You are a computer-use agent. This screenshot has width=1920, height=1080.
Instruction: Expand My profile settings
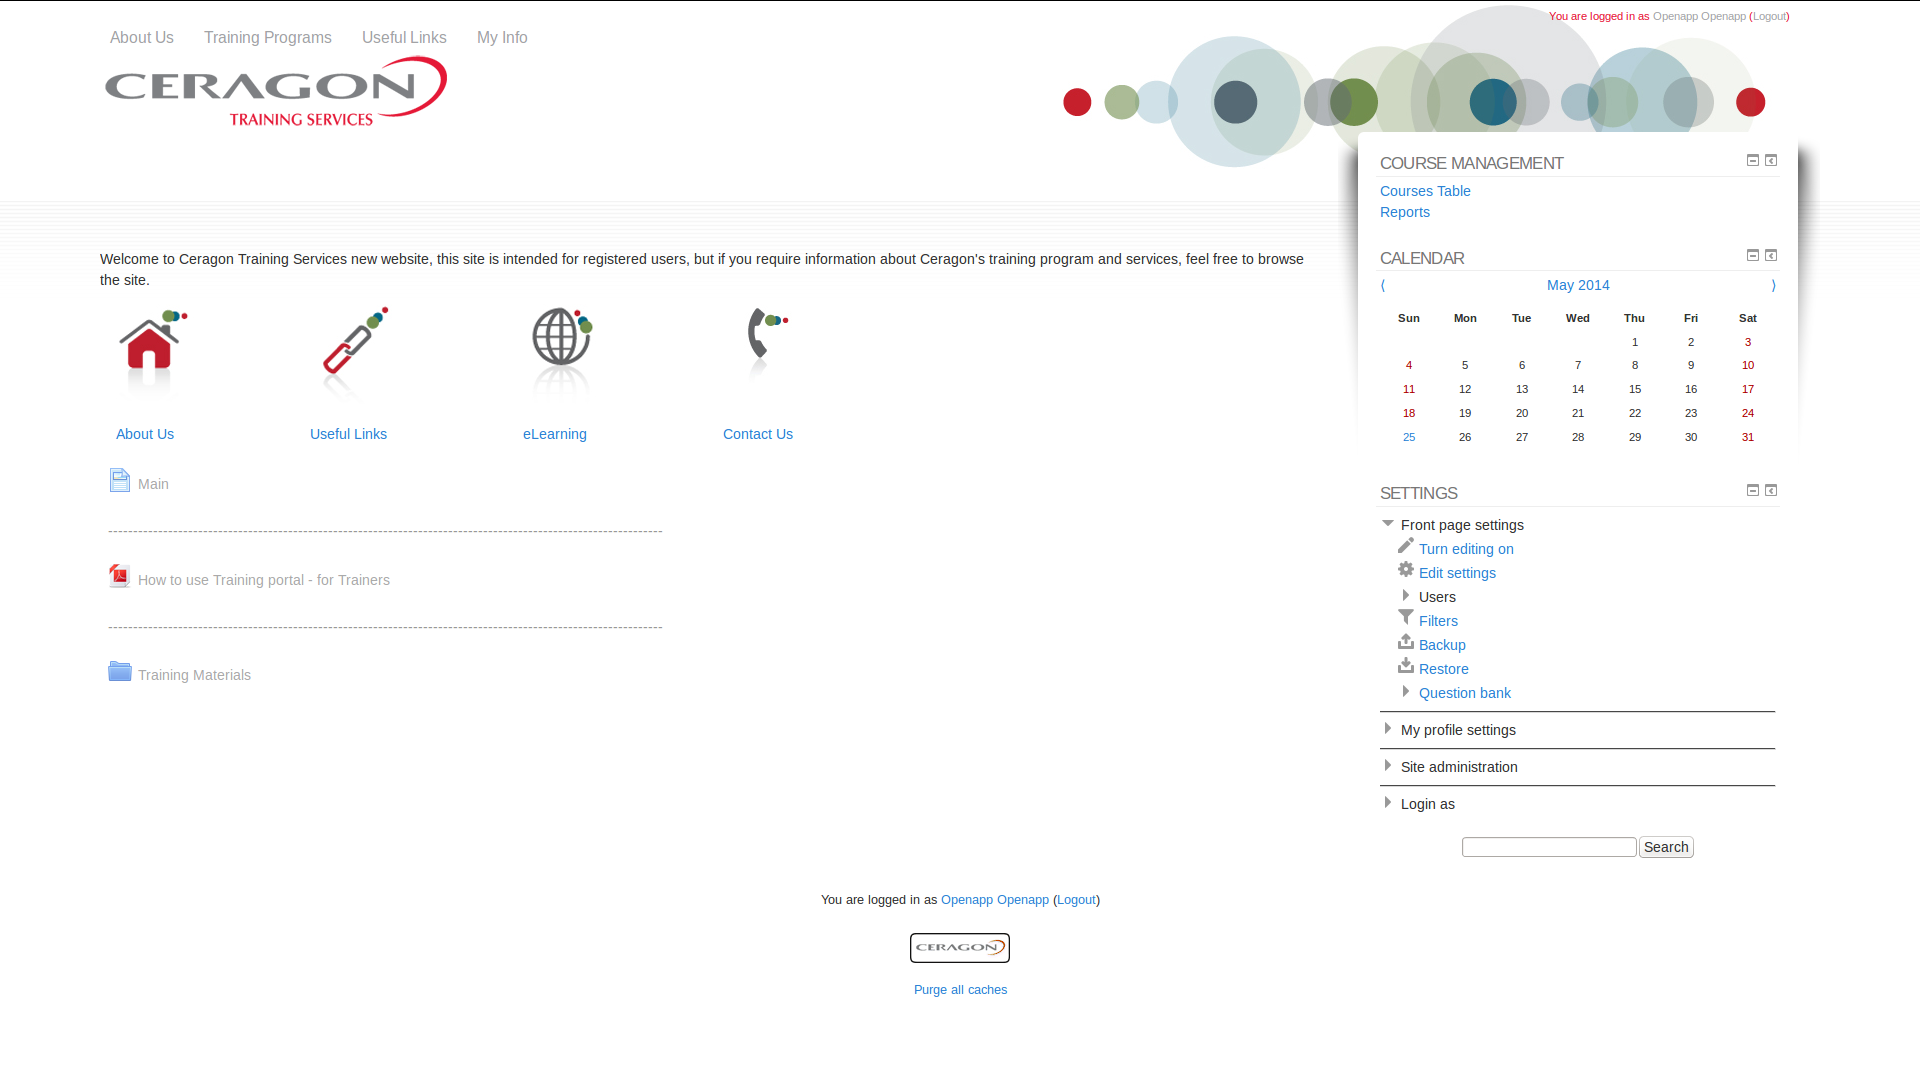pos(1388,729)
